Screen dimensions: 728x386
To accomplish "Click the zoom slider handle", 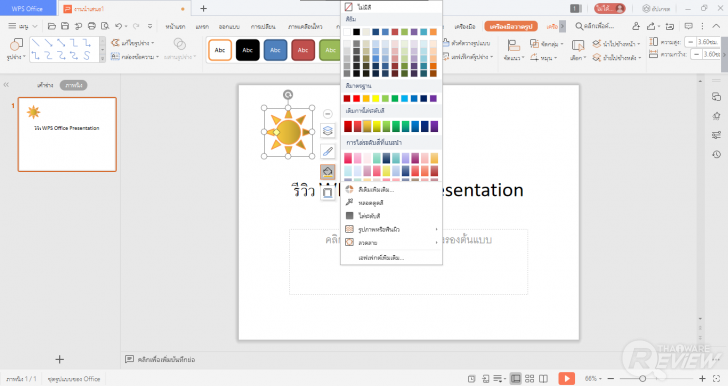I will 642,379.
